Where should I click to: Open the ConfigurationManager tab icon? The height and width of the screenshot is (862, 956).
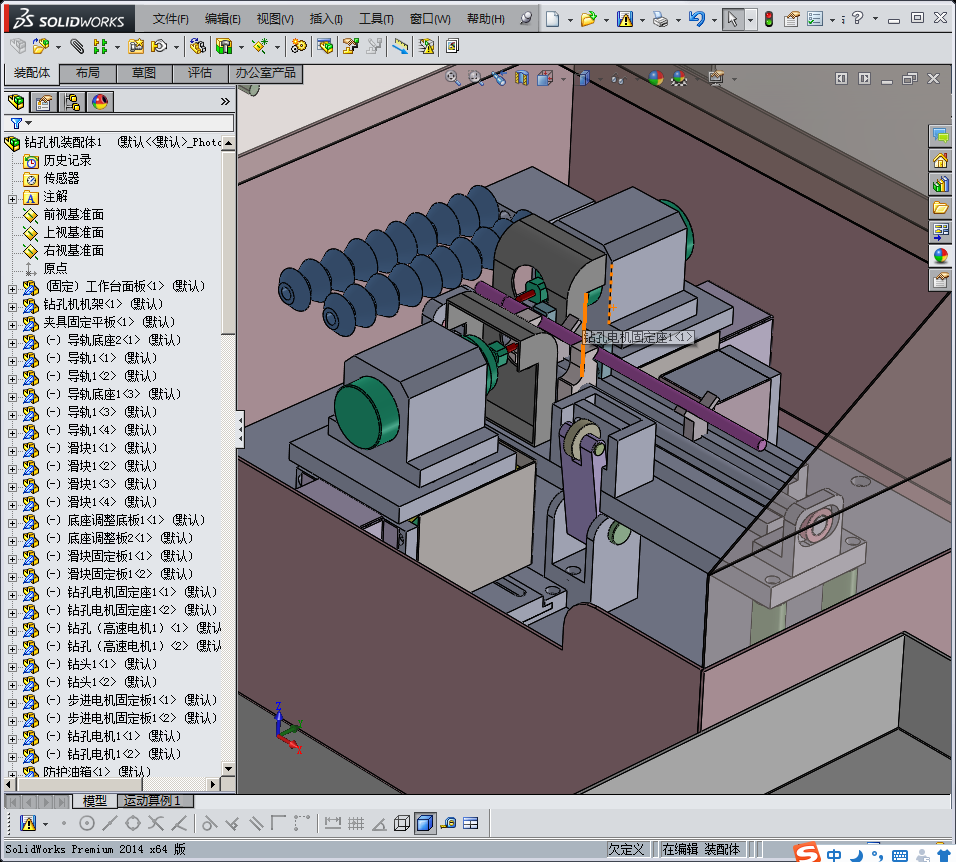coord(73,102)
